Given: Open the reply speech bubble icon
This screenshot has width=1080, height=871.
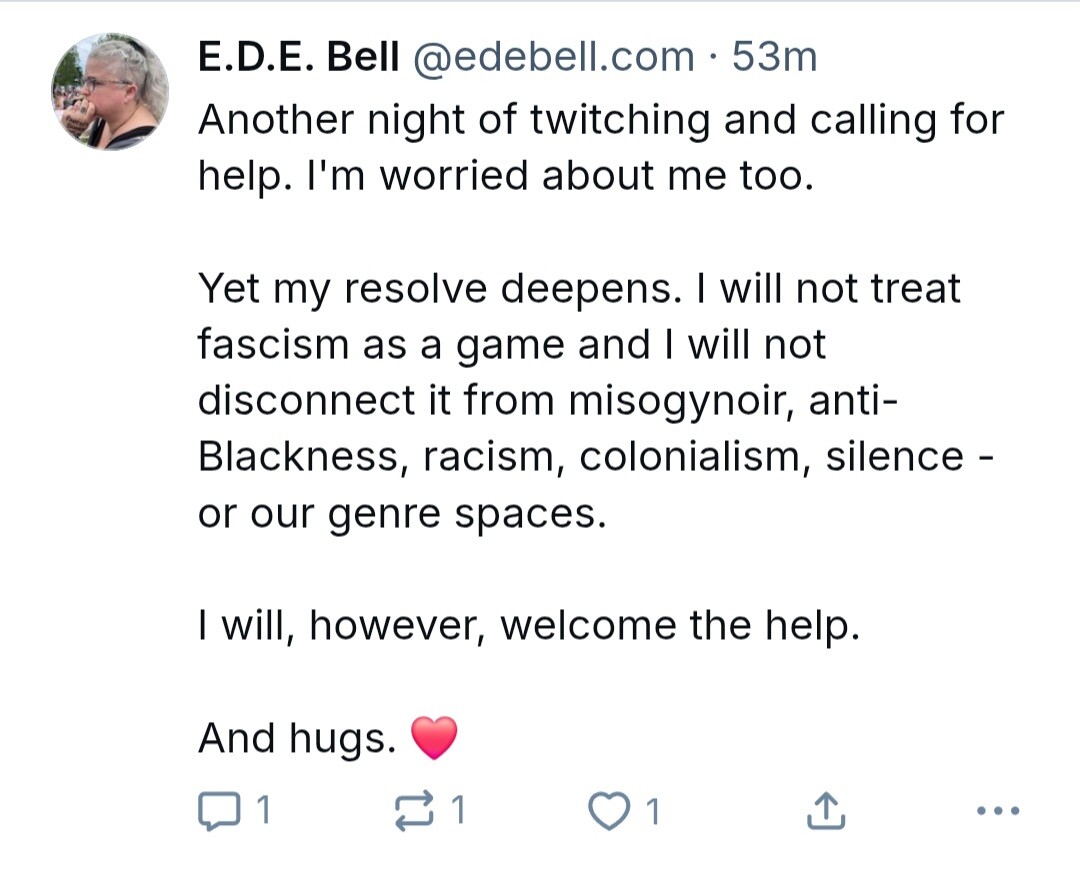Looking at the screenshot, I should pos(219,810).
